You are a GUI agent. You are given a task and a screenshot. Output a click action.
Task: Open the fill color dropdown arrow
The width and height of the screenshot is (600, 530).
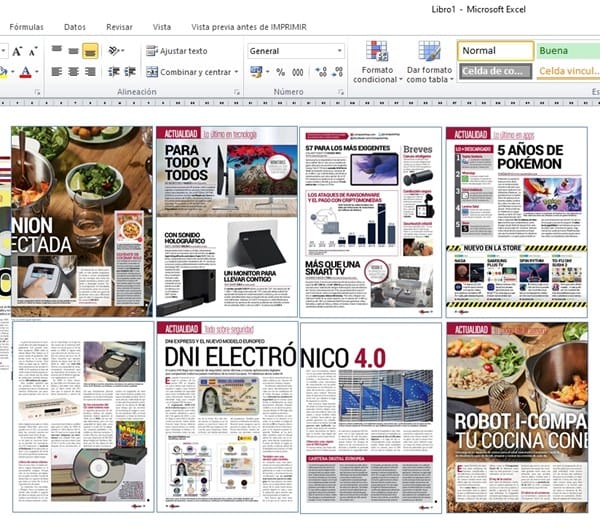pyautogui.click(x=13, y=72)
